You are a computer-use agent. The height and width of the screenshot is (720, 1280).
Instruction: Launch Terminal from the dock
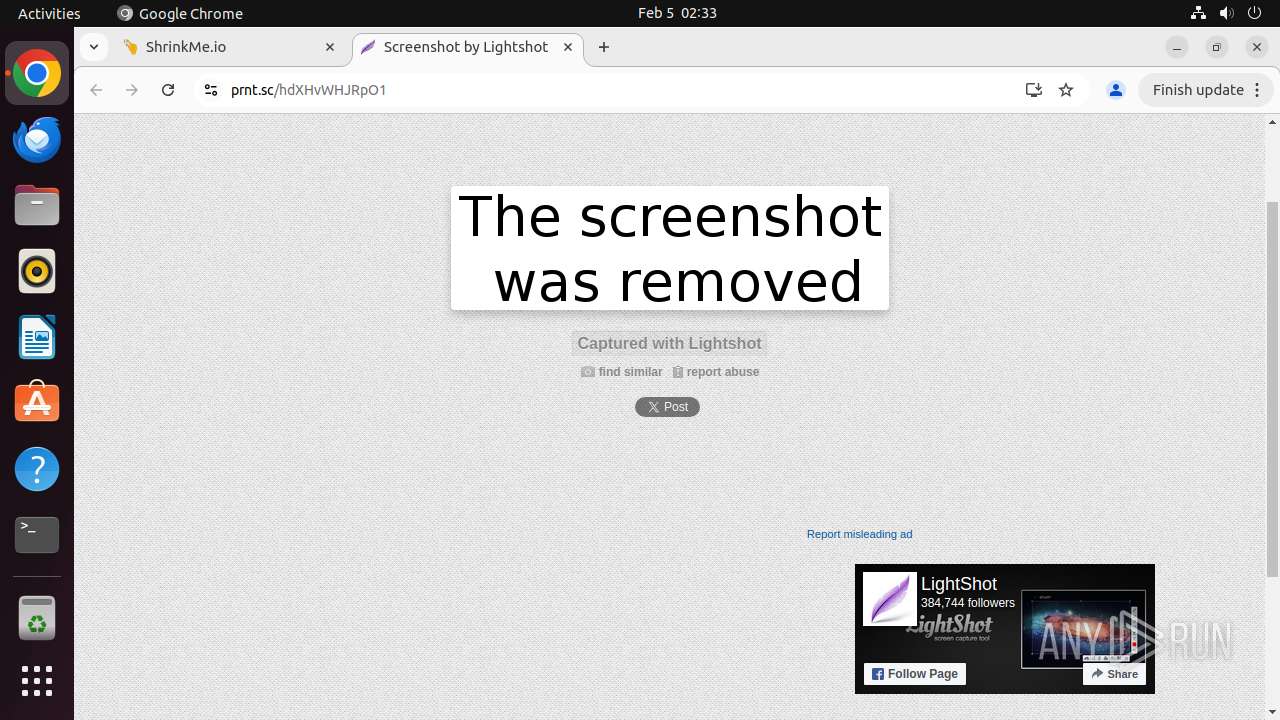tap(37, 535)
